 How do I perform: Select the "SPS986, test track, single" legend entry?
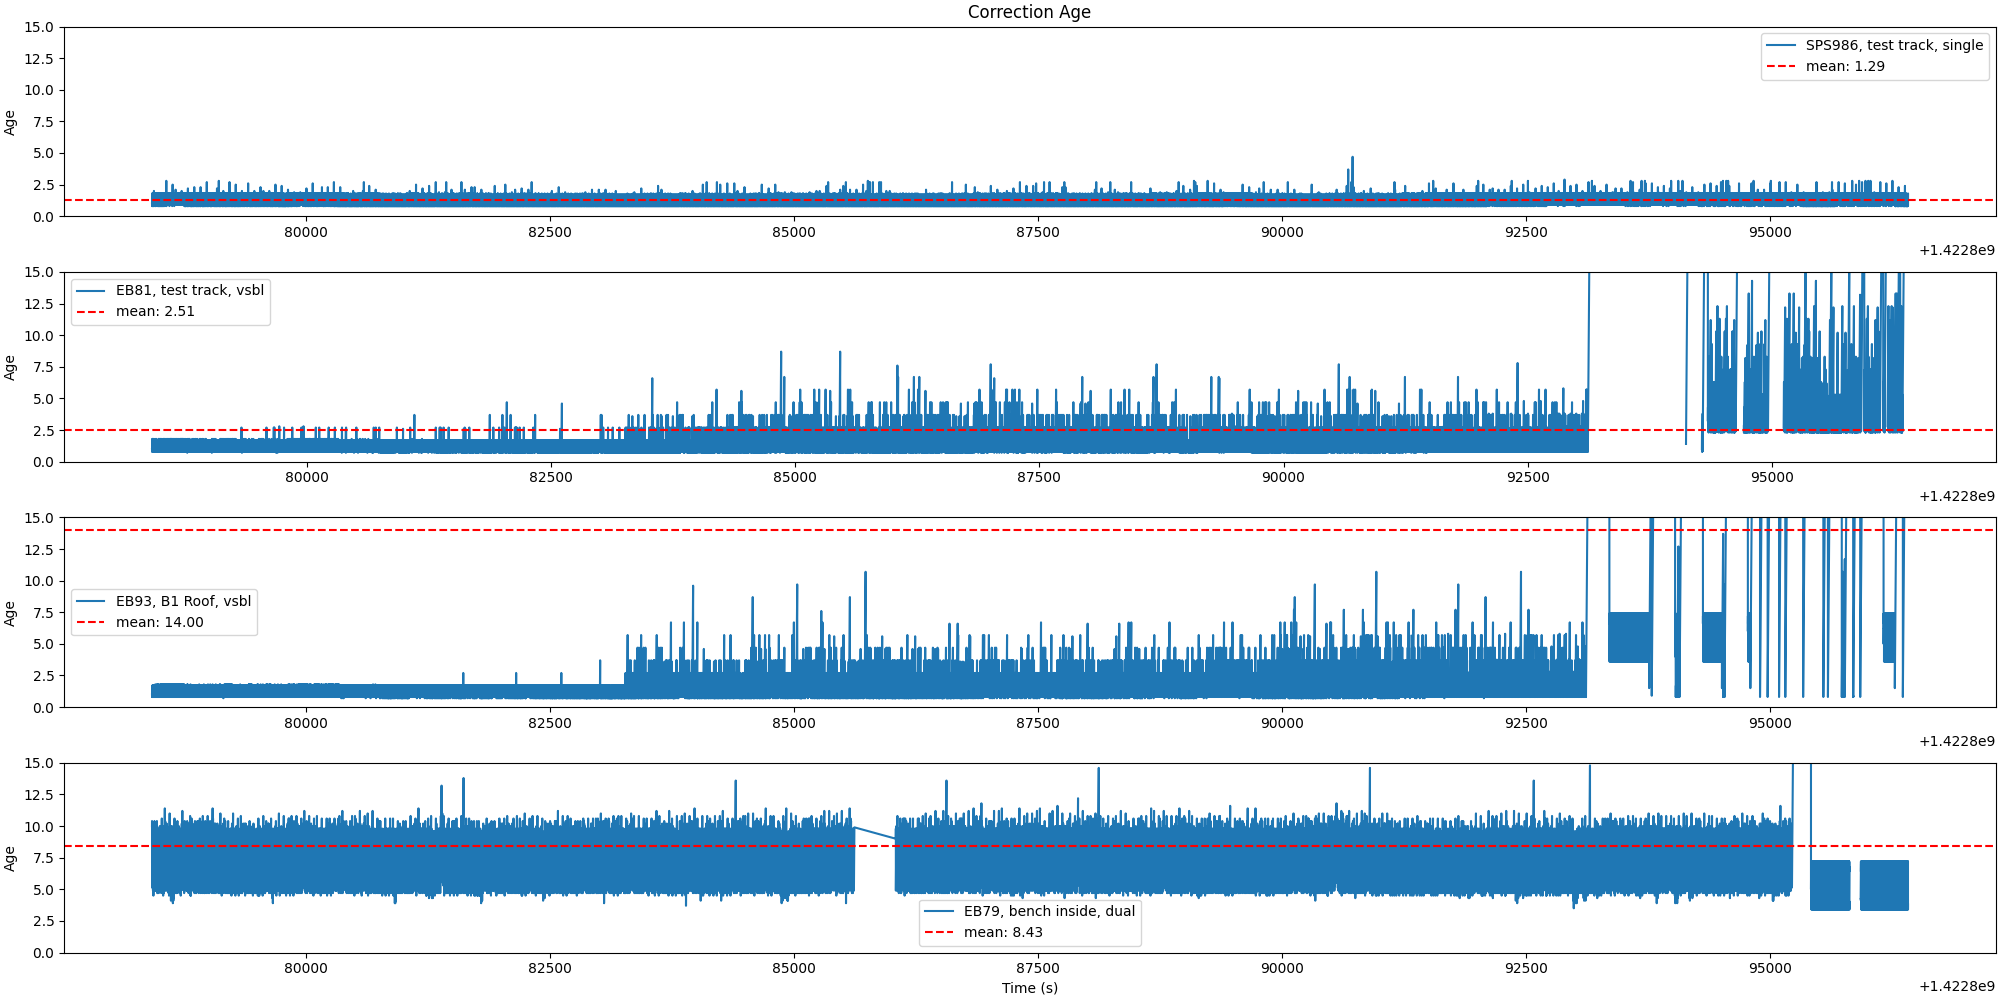pos(1893,45)
